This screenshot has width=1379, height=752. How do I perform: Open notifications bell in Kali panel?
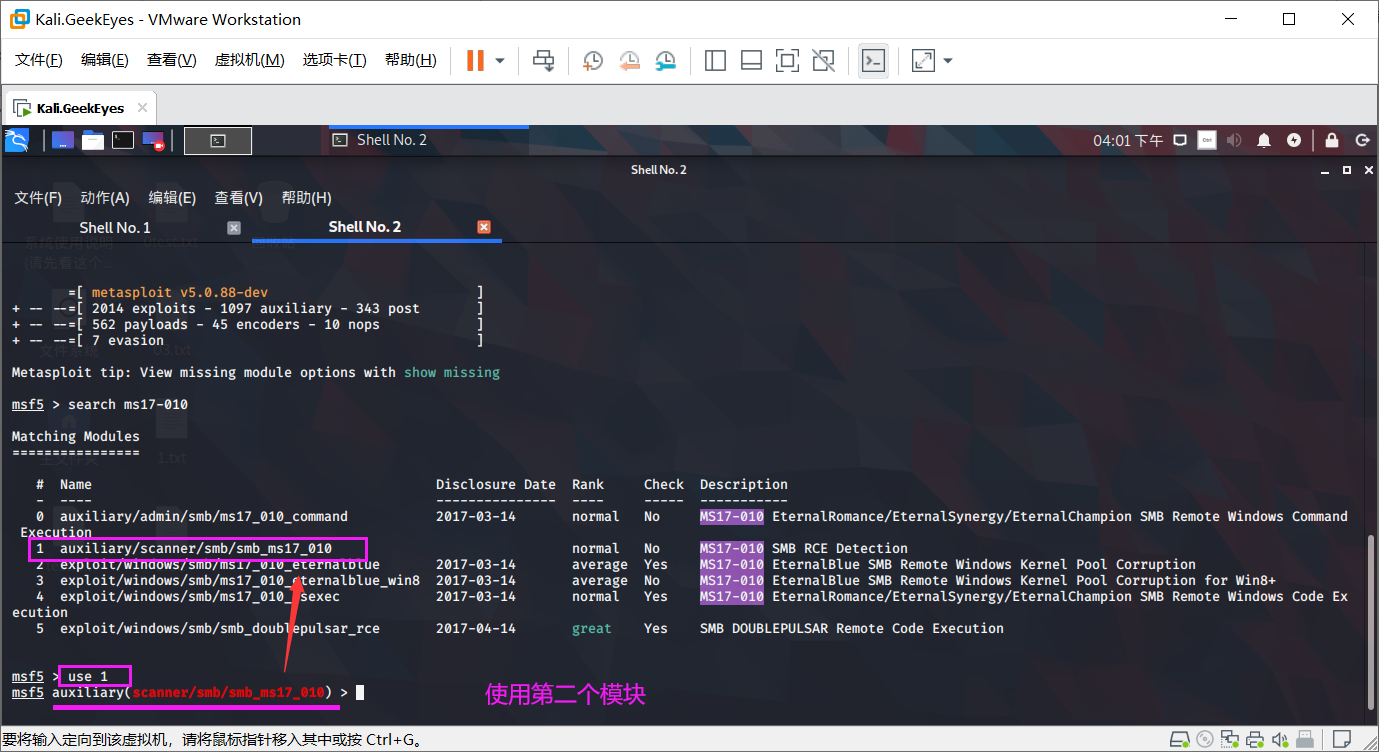click(1265, 141)
